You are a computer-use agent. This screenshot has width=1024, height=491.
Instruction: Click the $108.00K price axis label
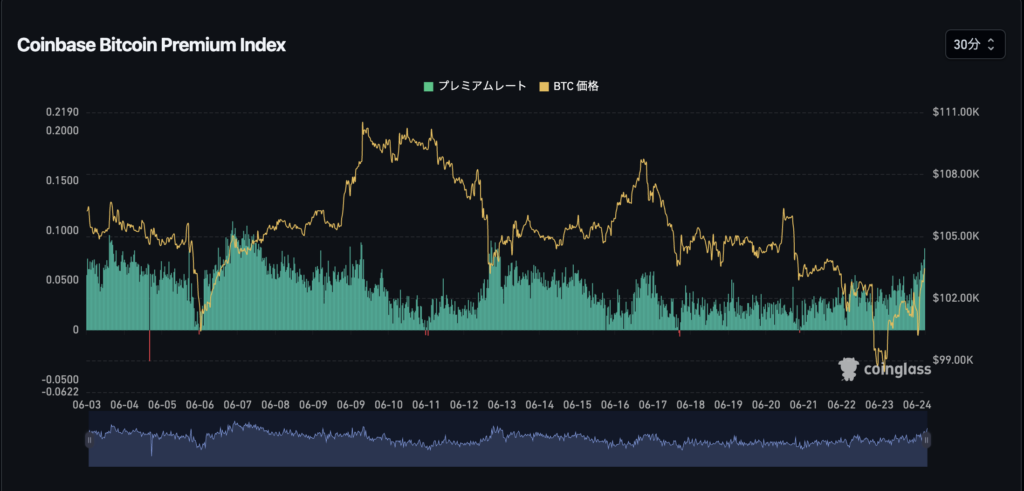tap(956, 174)
